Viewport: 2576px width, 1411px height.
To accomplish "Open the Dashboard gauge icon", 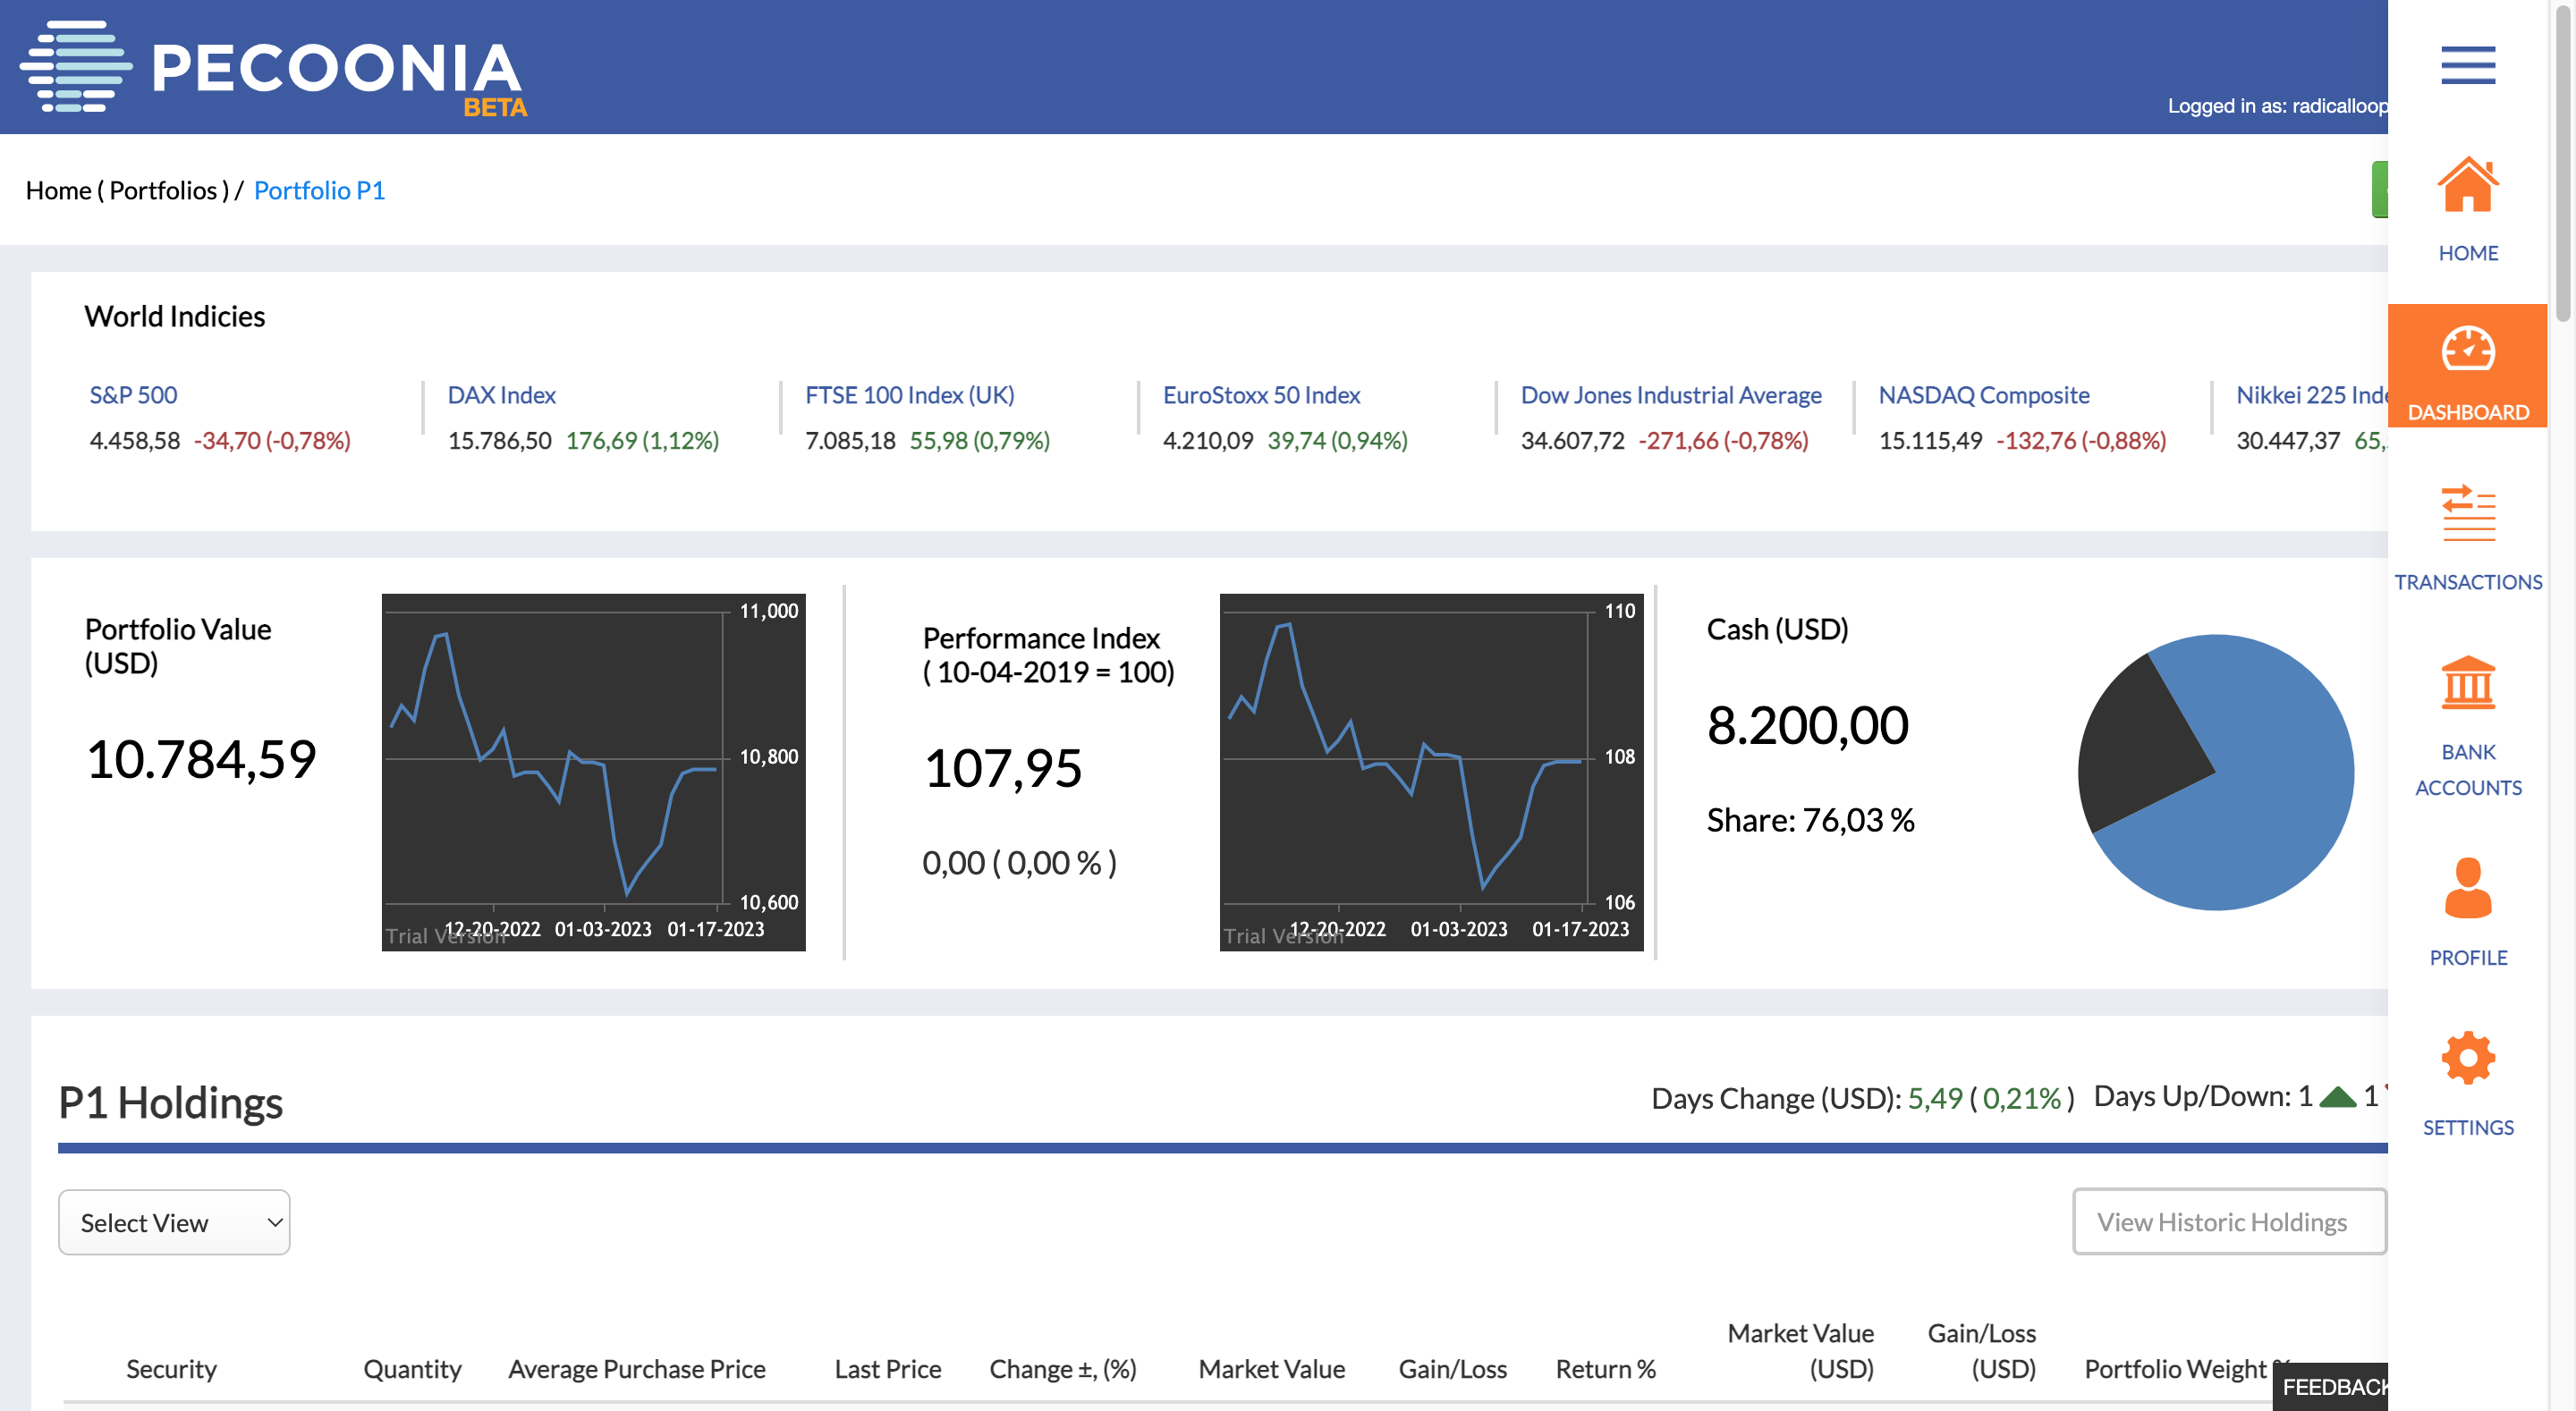I will 2467,350.
